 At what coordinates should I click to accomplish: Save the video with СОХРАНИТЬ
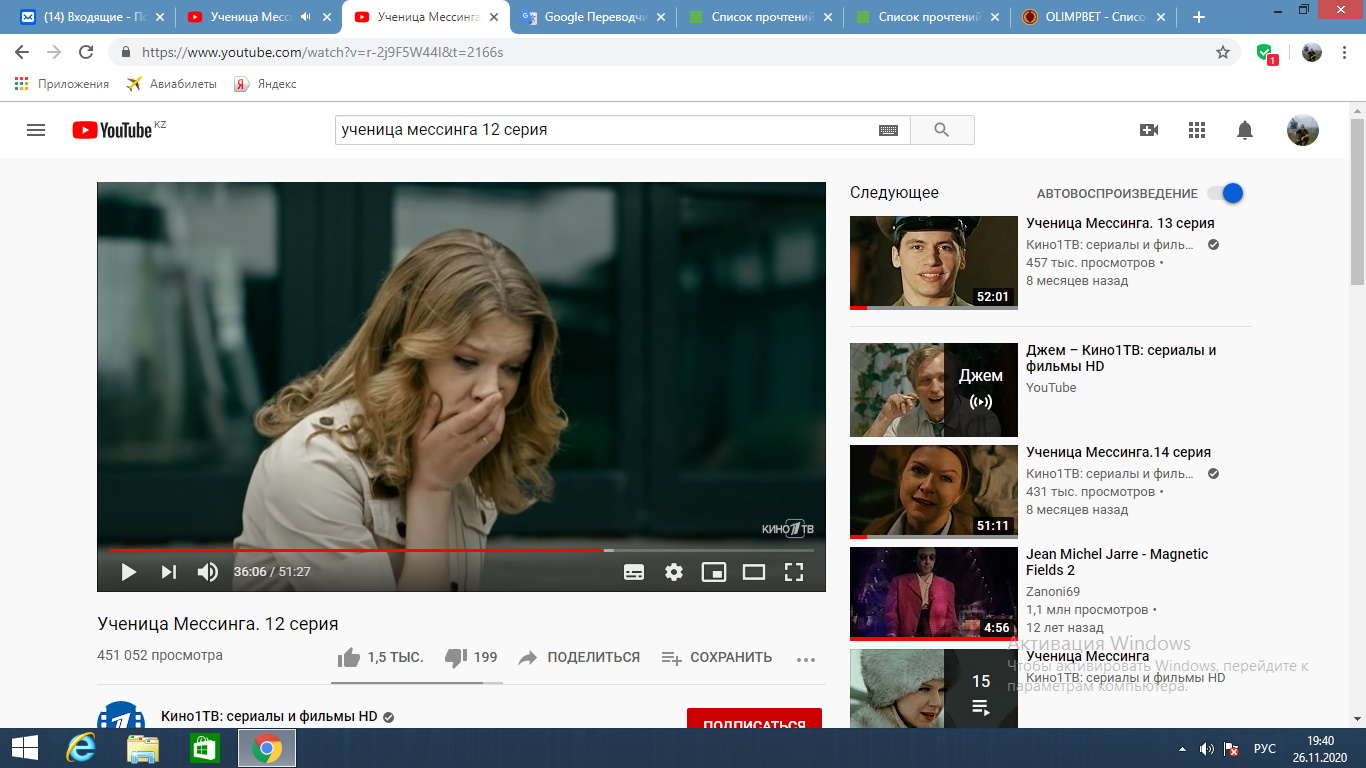717,657
